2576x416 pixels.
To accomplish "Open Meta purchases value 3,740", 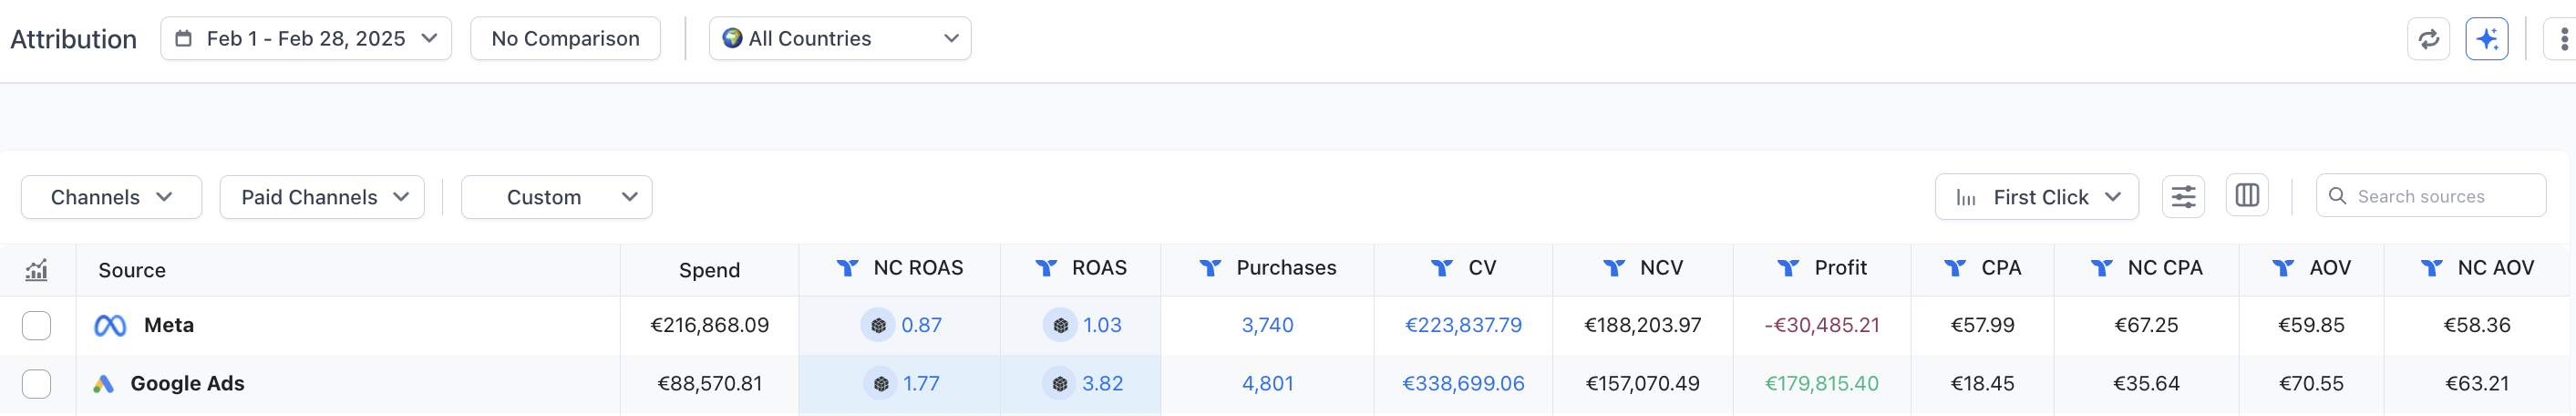I will click(x=1267, y=325).
